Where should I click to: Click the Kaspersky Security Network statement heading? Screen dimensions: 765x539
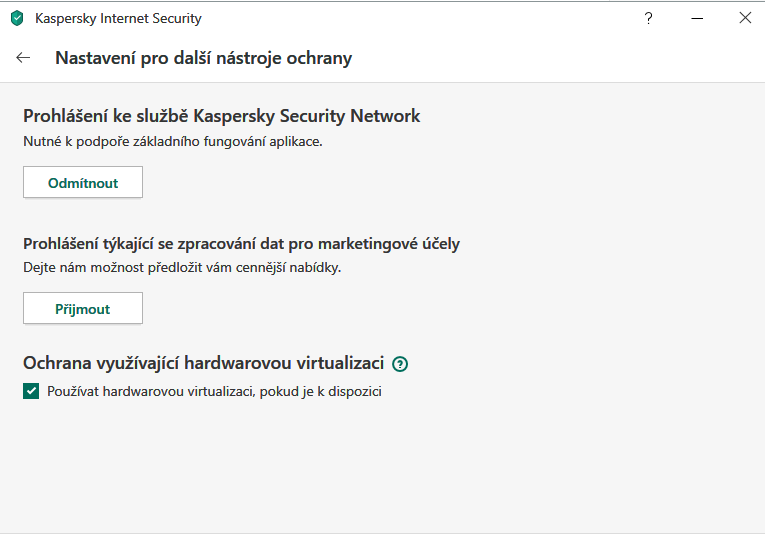coord(221,116)
